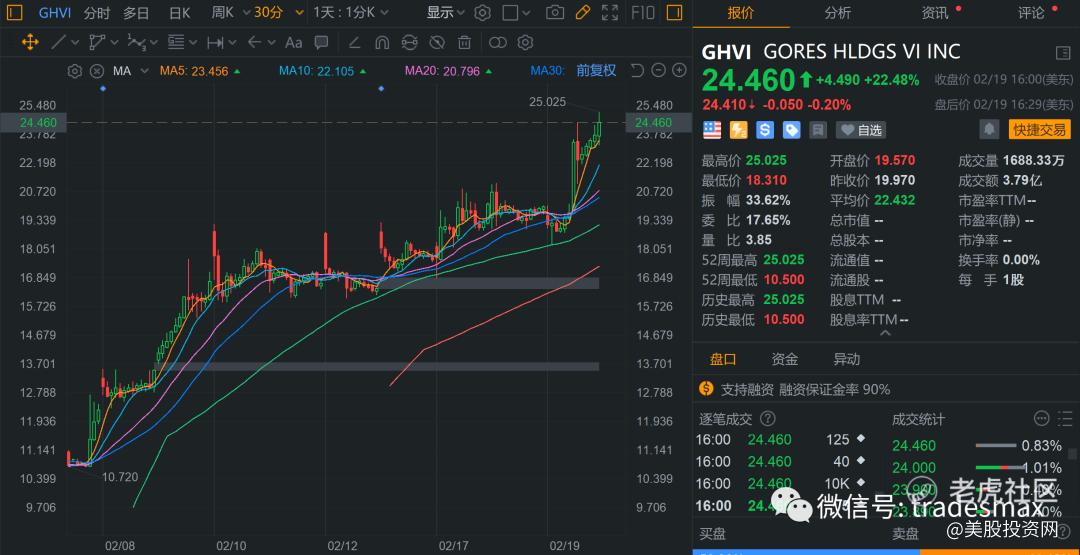Expand the 显示 display dropdown

click(445, 12)
